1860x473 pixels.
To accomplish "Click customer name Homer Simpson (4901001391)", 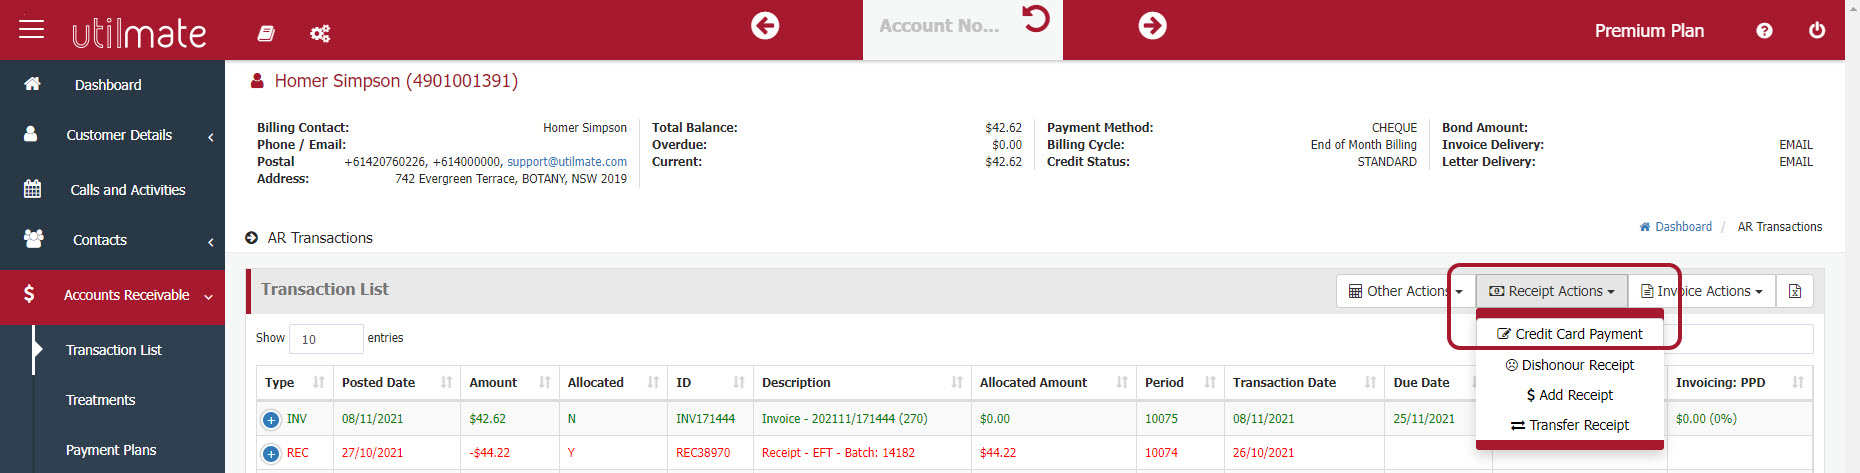I will (x=396, y=81).
